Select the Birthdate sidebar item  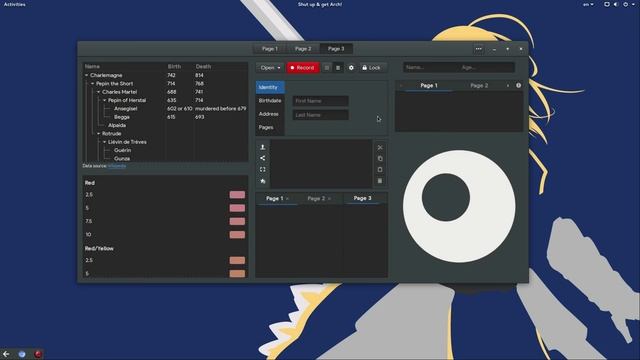270,101
